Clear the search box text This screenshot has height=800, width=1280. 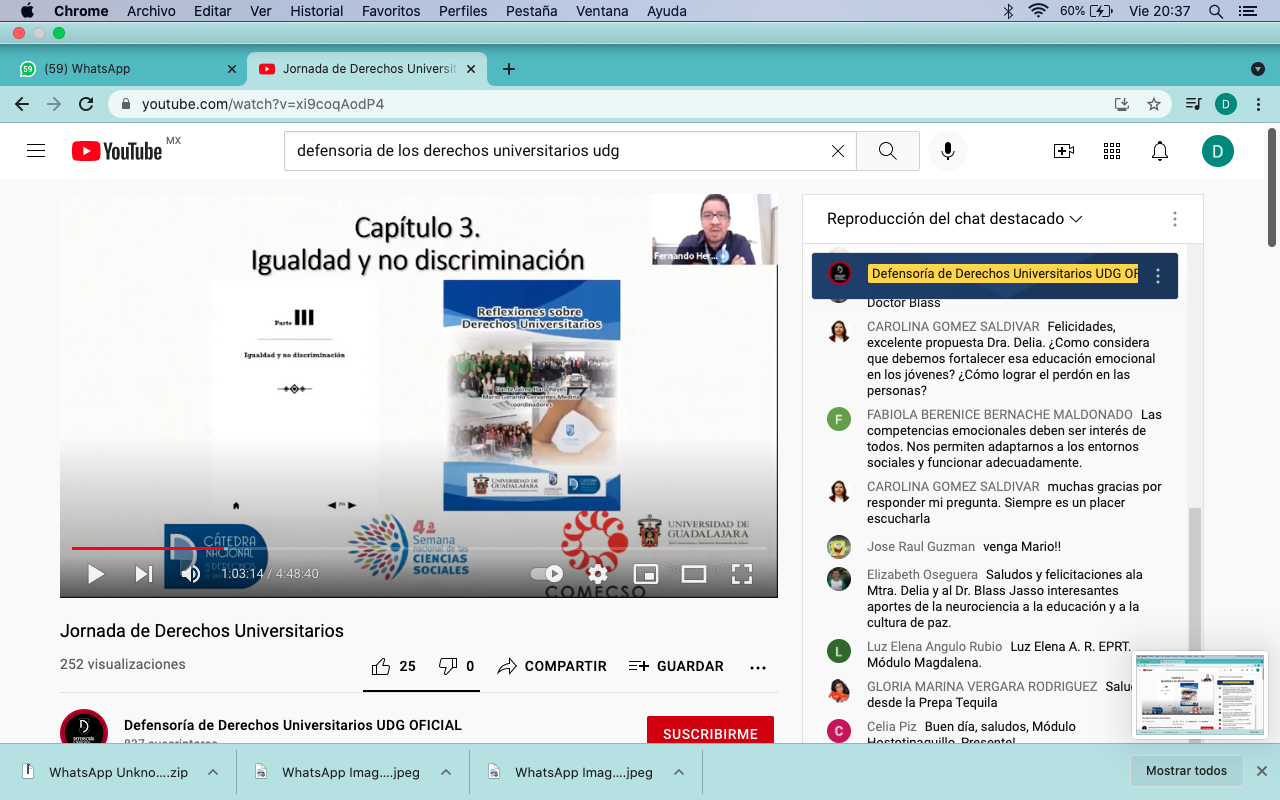tap(838, 151)
